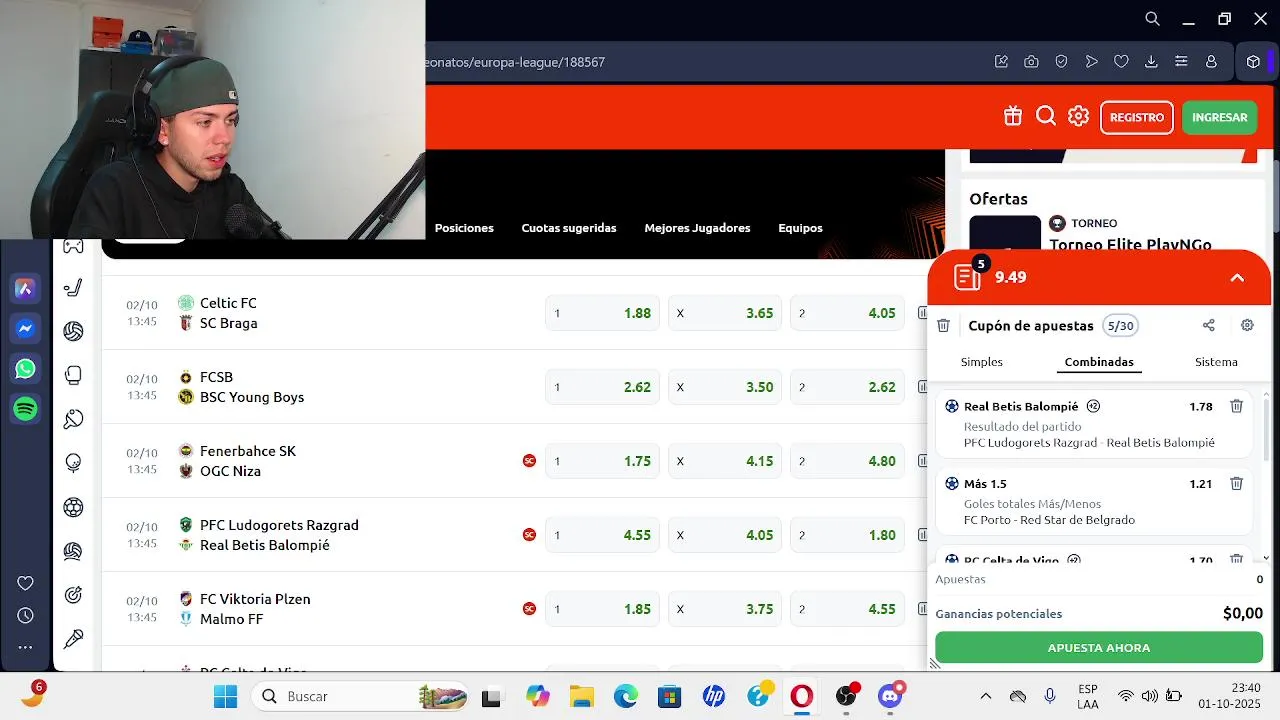Place bet with APUESTA AHORA button

coord(1099,647)
